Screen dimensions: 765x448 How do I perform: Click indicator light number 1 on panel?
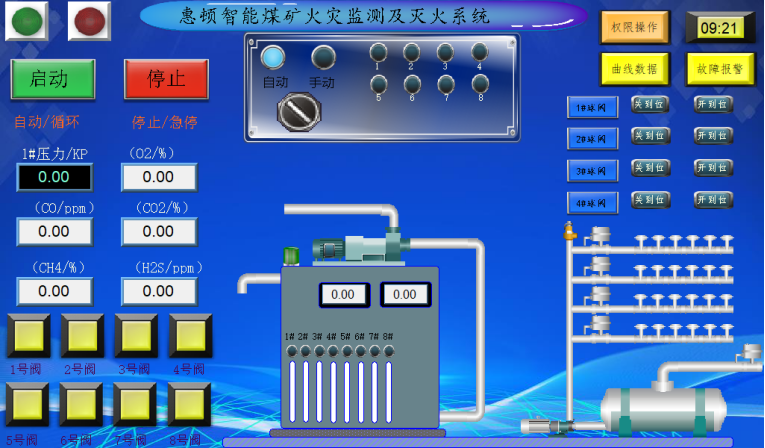click(378, 51)
